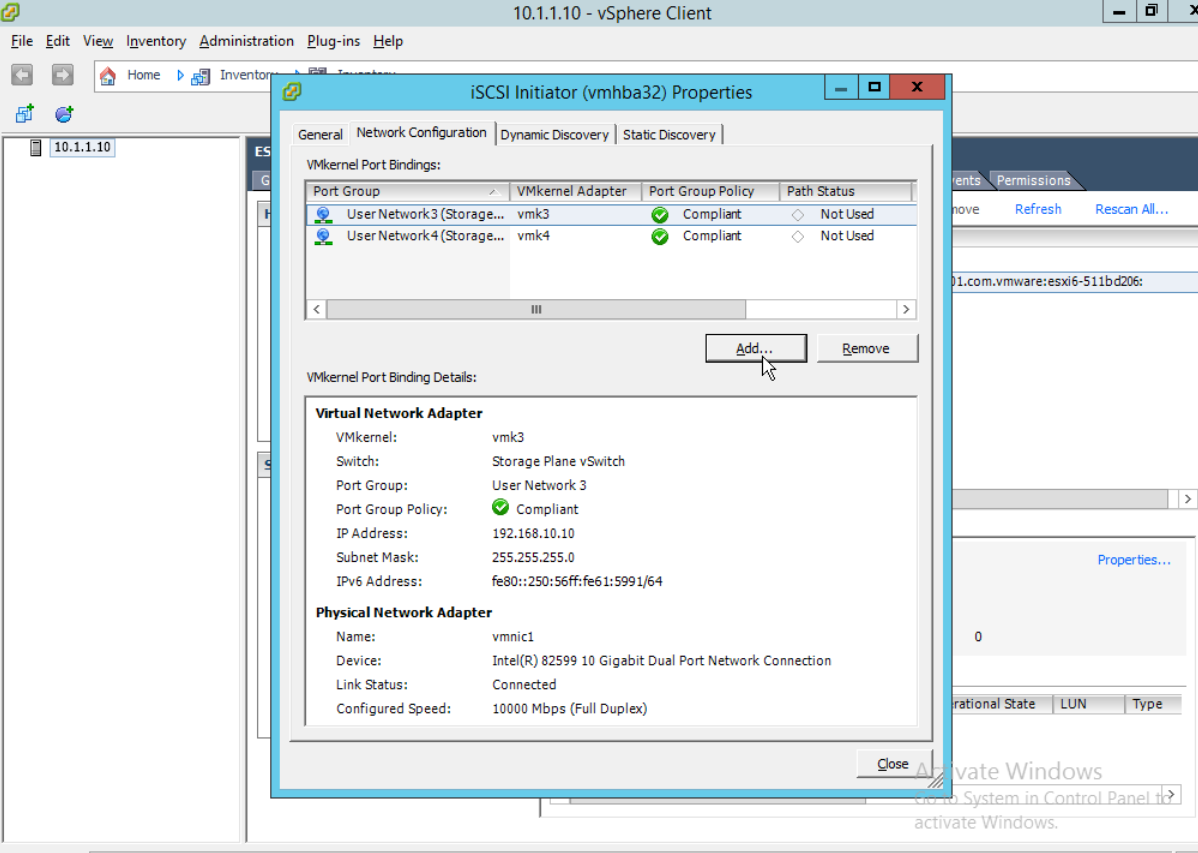Click the host icon beside 10.1.1.10
Viewport: 1198px width, 853px height.
point(37,147)
